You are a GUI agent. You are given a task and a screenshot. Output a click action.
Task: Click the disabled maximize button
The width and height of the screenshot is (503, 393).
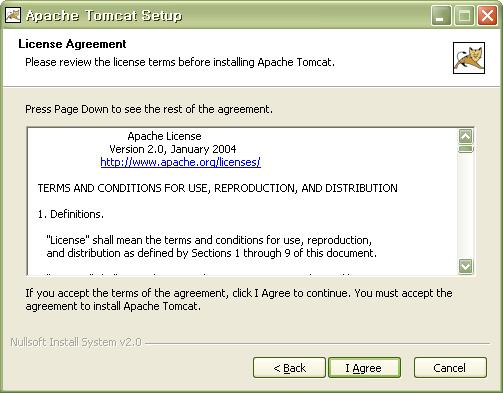click(464, 15)
